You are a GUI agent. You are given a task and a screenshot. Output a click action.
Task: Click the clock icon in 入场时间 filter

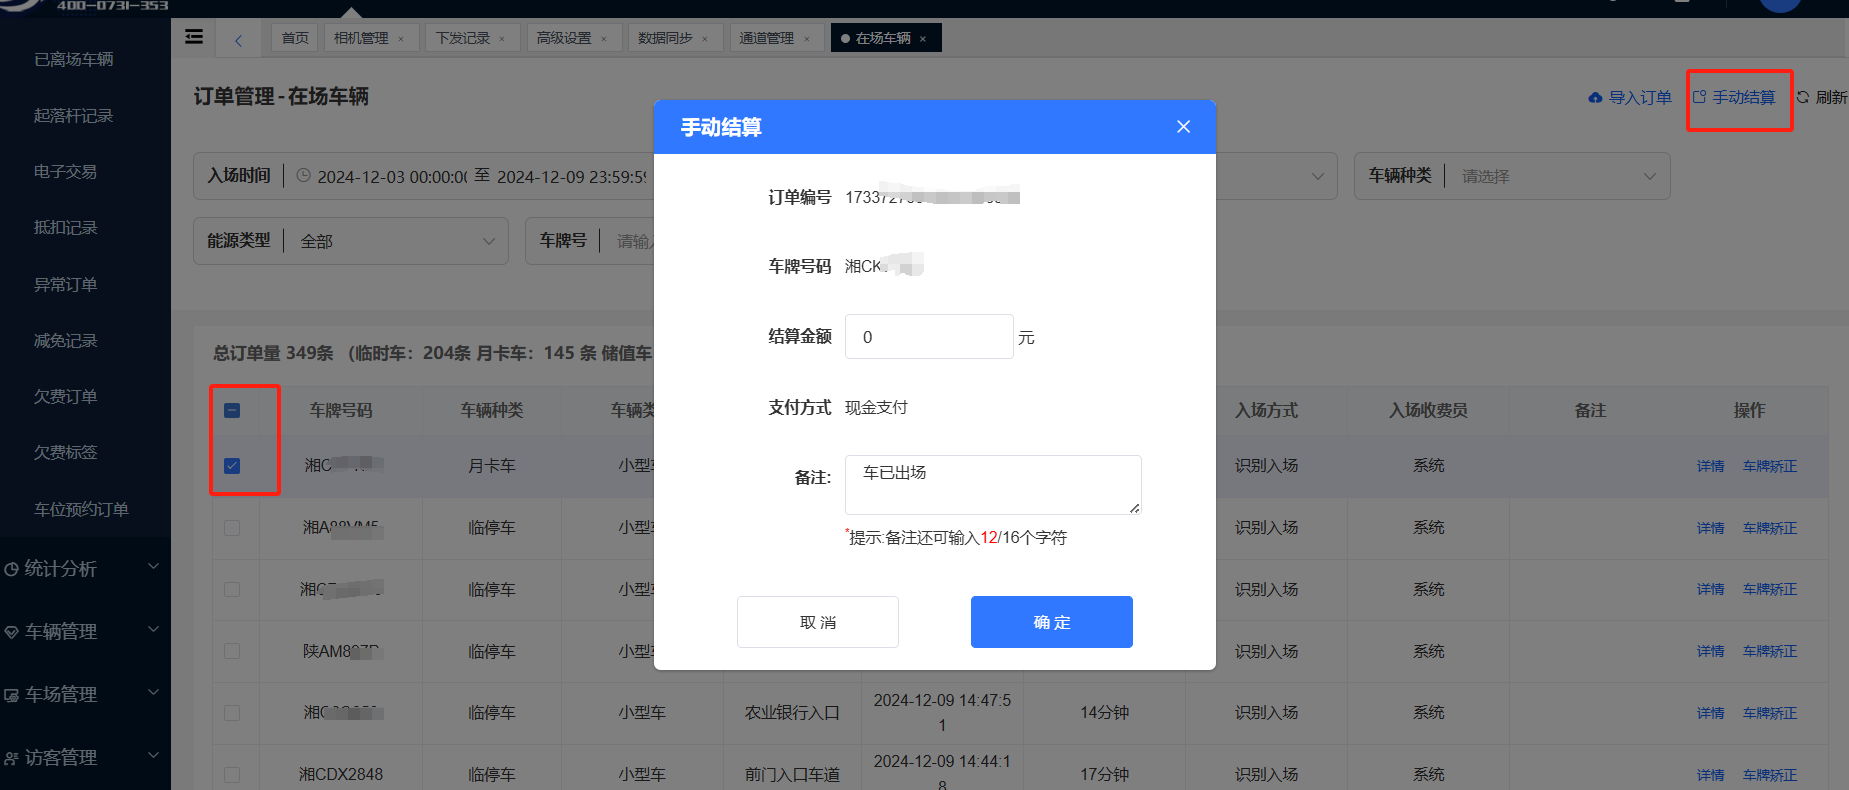point(304,176)
